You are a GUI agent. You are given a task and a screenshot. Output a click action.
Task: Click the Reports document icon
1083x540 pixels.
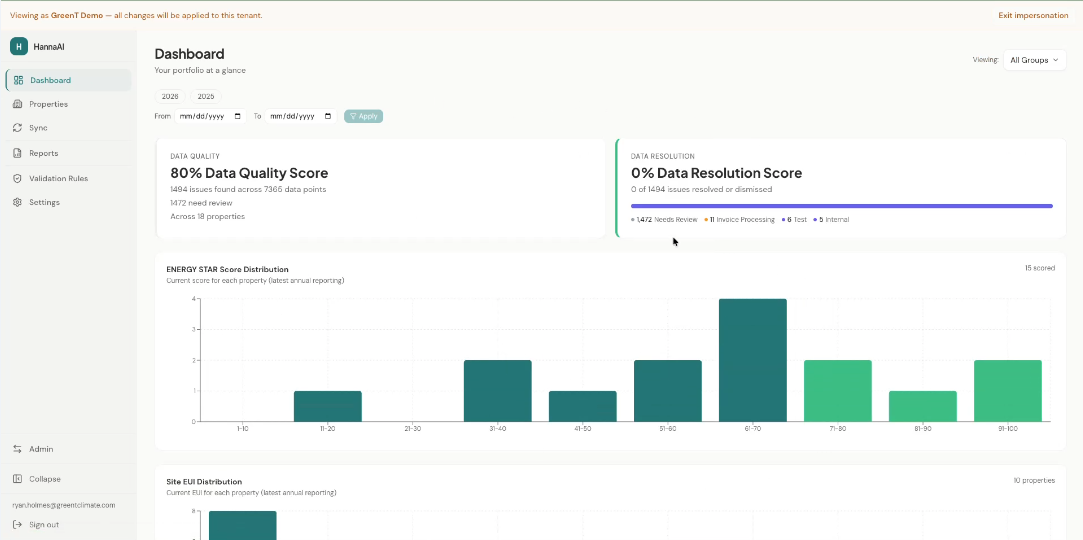click(x=18, y=153)
